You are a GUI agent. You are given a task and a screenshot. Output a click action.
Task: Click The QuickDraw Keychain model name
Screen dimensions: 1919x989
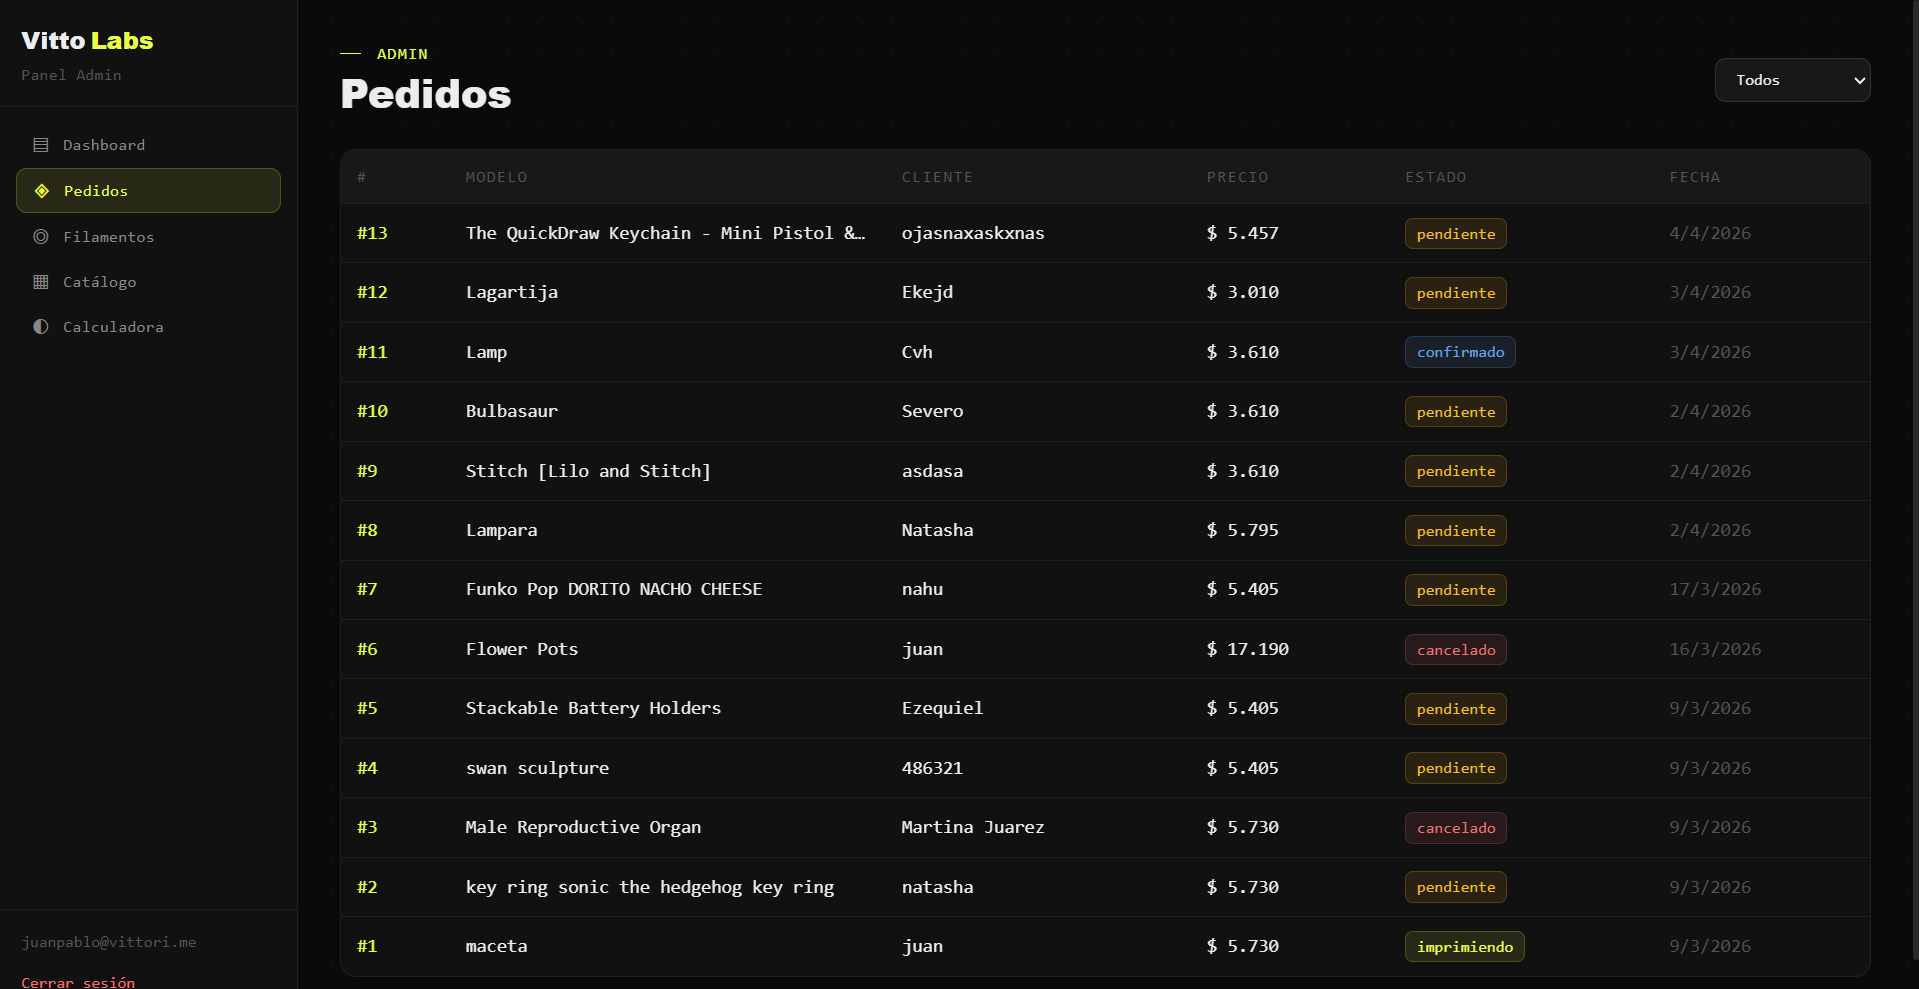coord(665,233)
